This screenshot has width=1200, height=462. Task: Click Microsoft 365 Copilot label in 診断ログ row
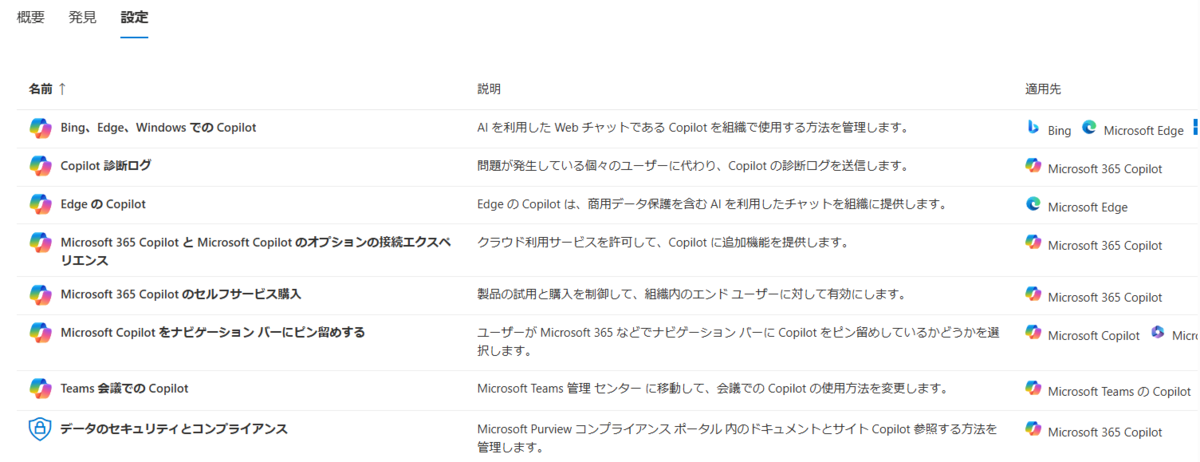(x=1105, y=169)
